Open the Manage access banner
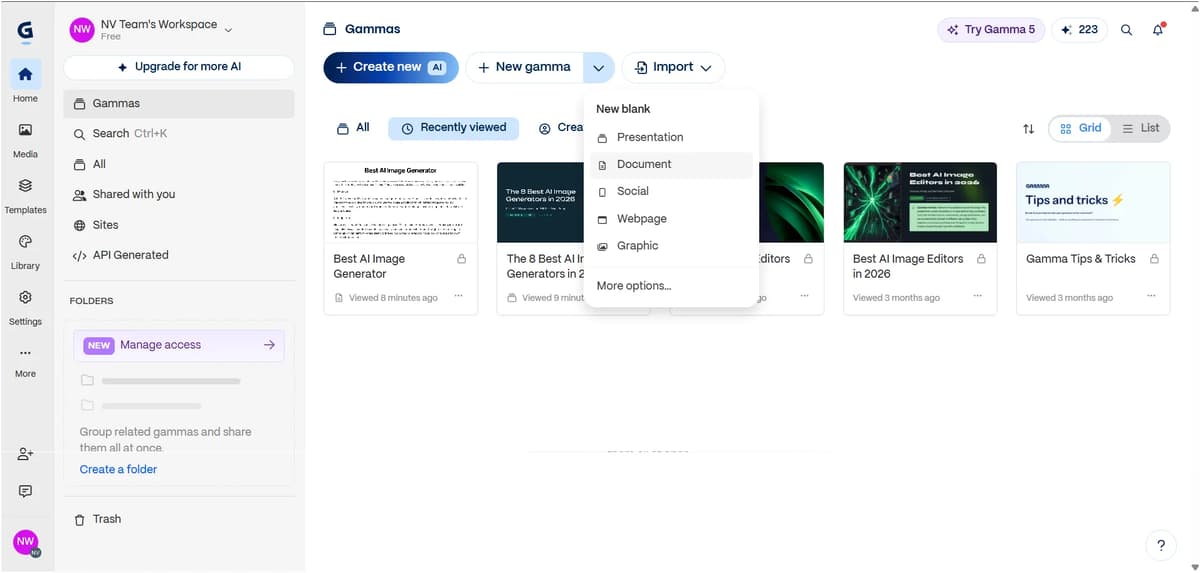Image resolution: width=1200 pixels, height=573 pixels. click(179, 345)
